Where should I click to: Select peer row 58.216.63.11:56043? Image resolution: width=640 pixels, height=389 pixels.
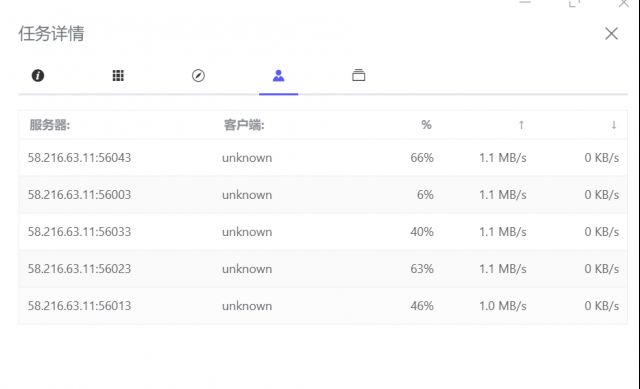[x=323, y=158]
